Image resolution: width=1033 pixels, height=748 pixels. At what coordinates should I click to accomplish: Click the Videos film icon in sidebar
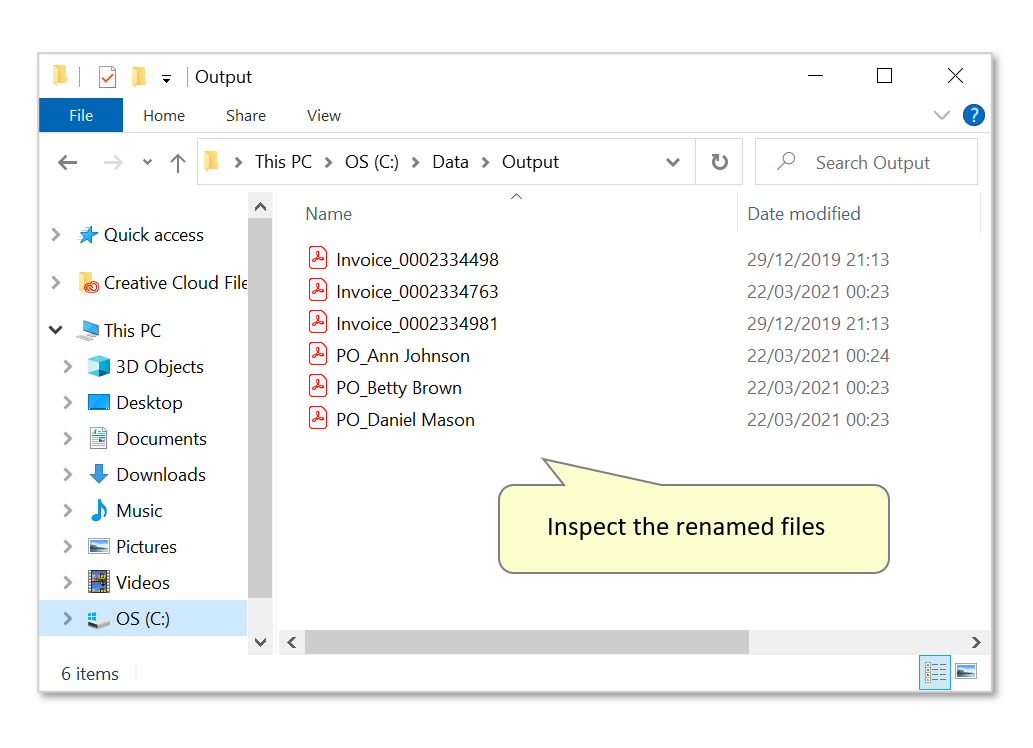click(99, 582)
